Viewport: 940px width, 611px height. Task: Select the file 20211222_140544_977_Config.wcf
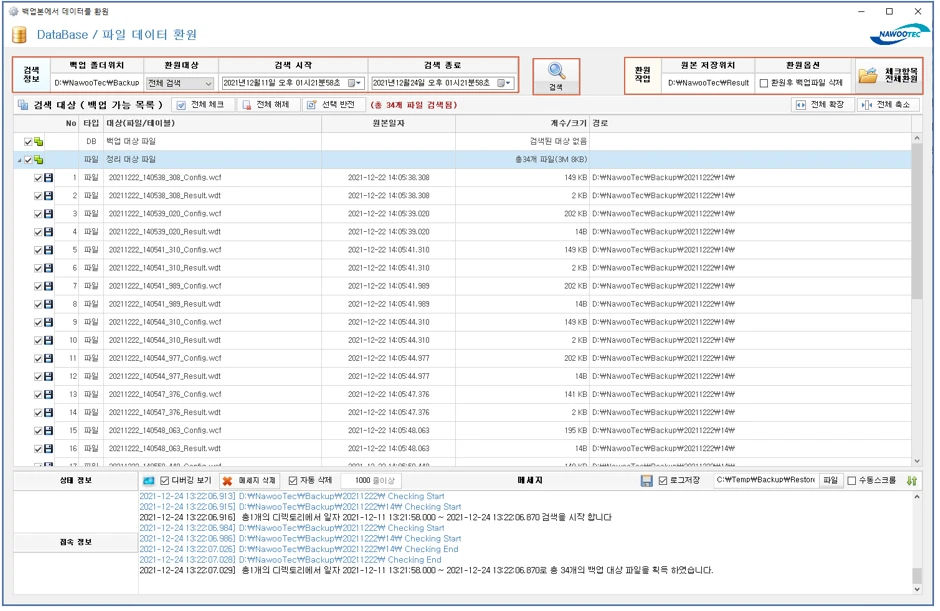coord(165,358)
